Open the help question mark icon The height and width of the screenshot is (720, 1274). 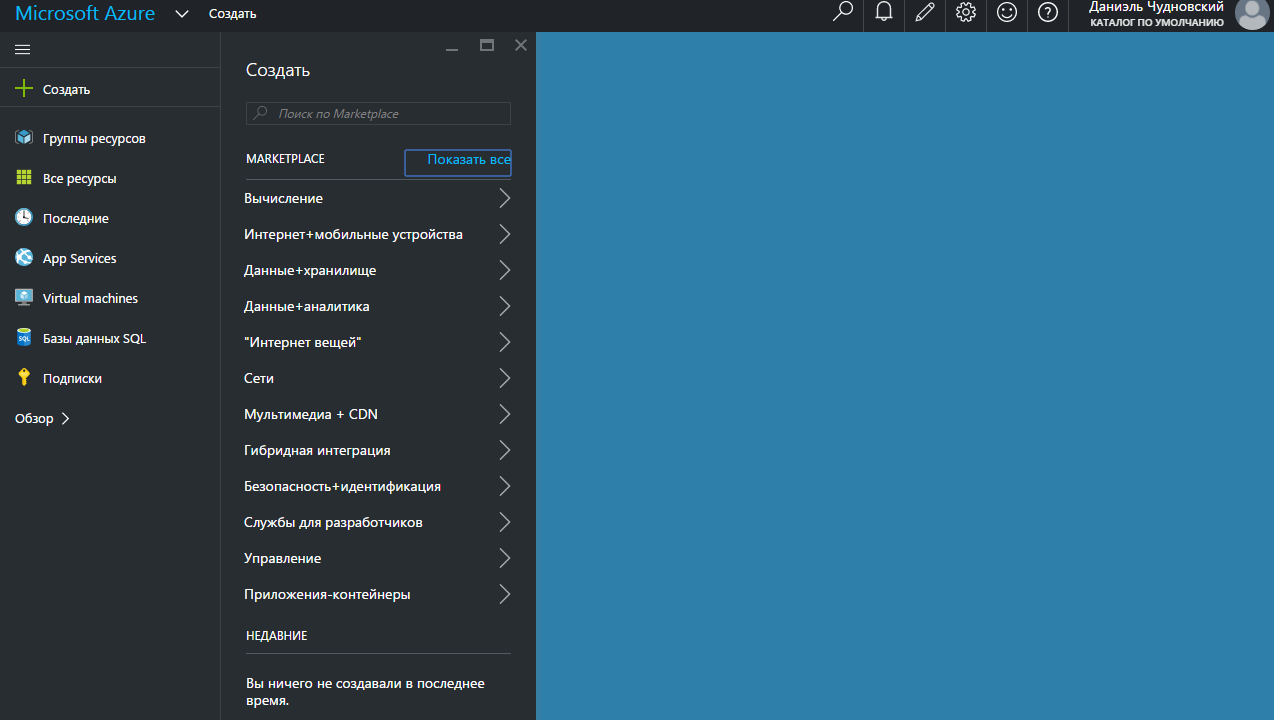[x=1048, y=12]
